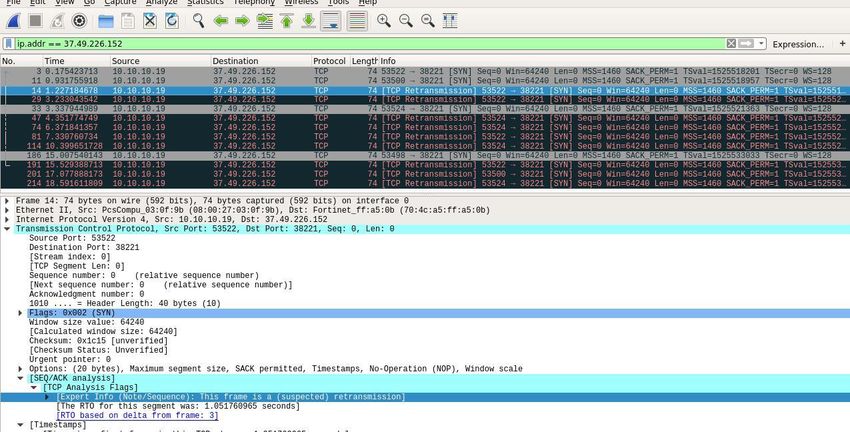Screen dimensions: 850x432
Task: Zoom out the main window text
Action: click(405, 21)
